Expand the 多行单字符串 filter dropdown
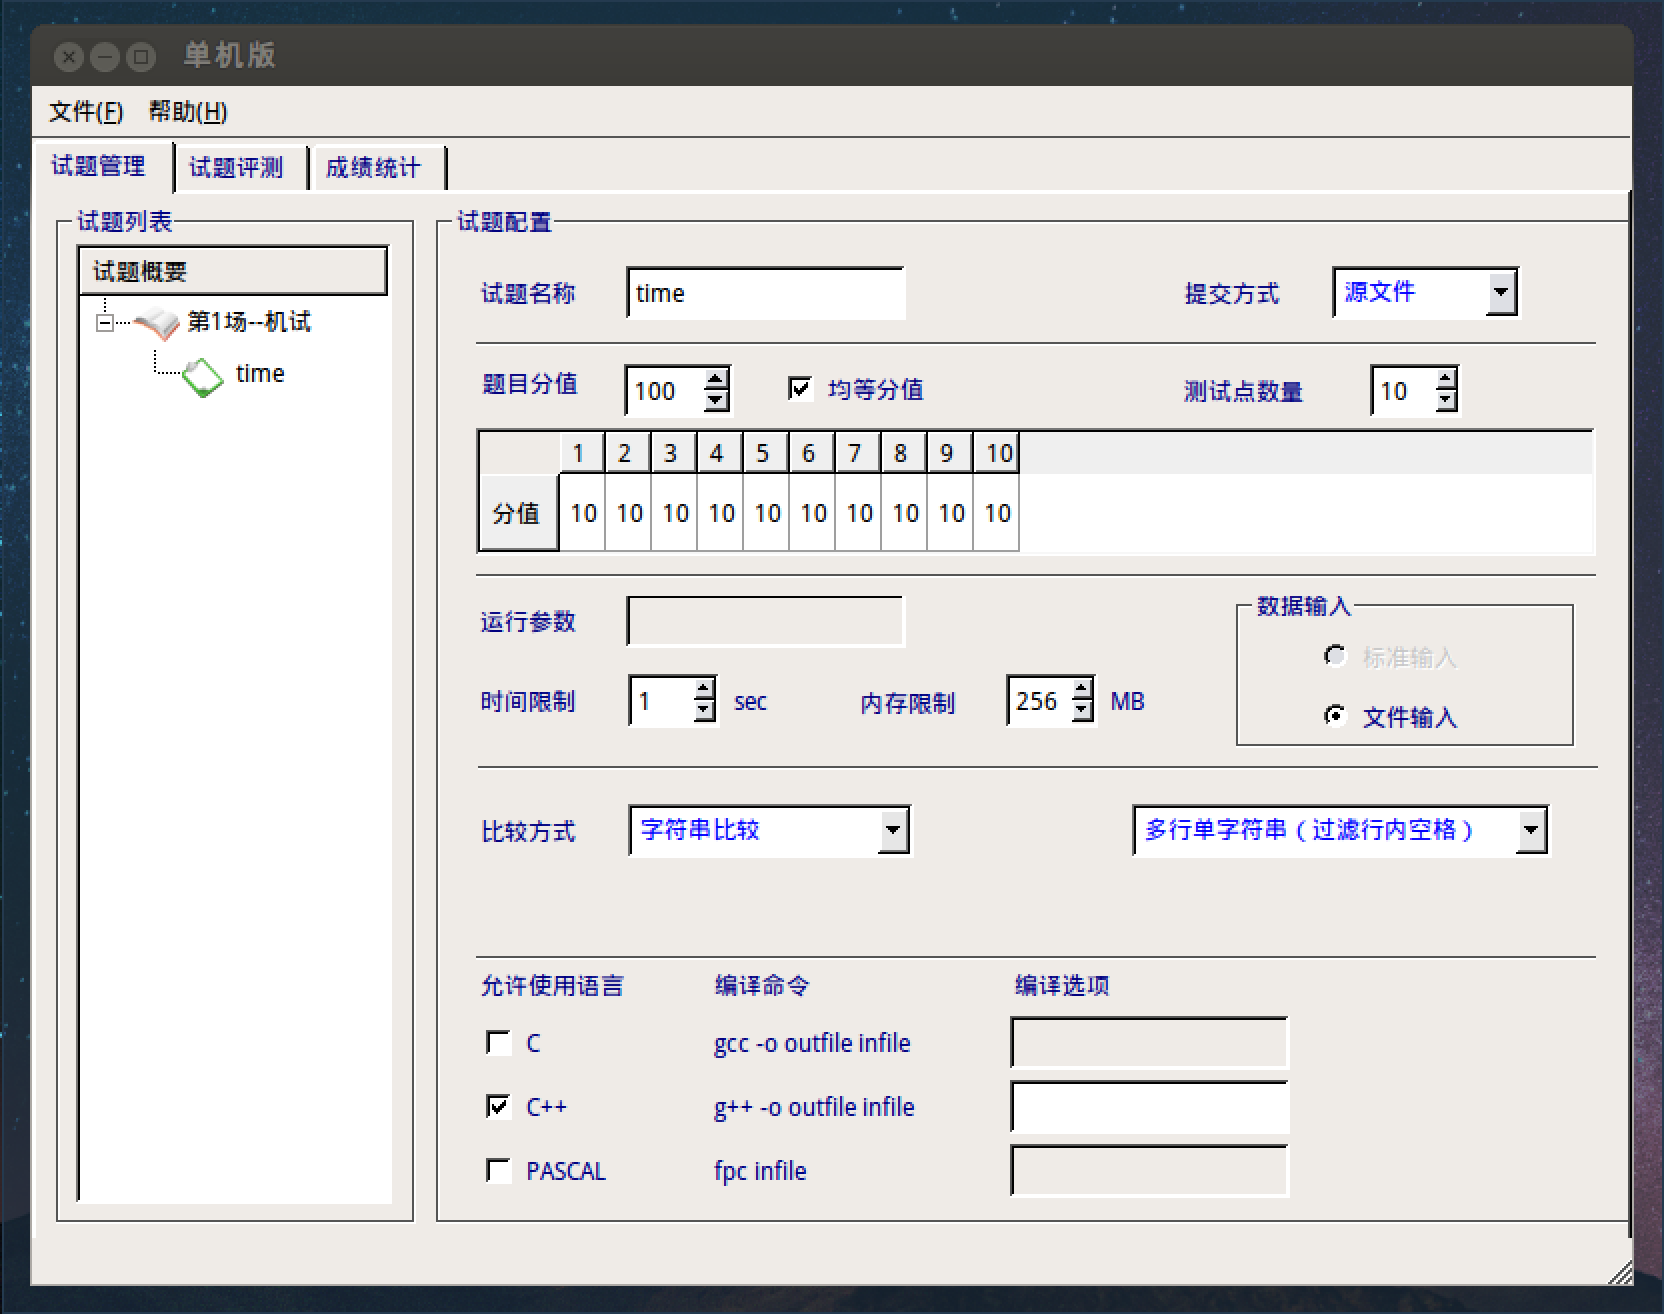Image resolution: width=1664 pixels, height=1314 pixels. [1530, 830]
